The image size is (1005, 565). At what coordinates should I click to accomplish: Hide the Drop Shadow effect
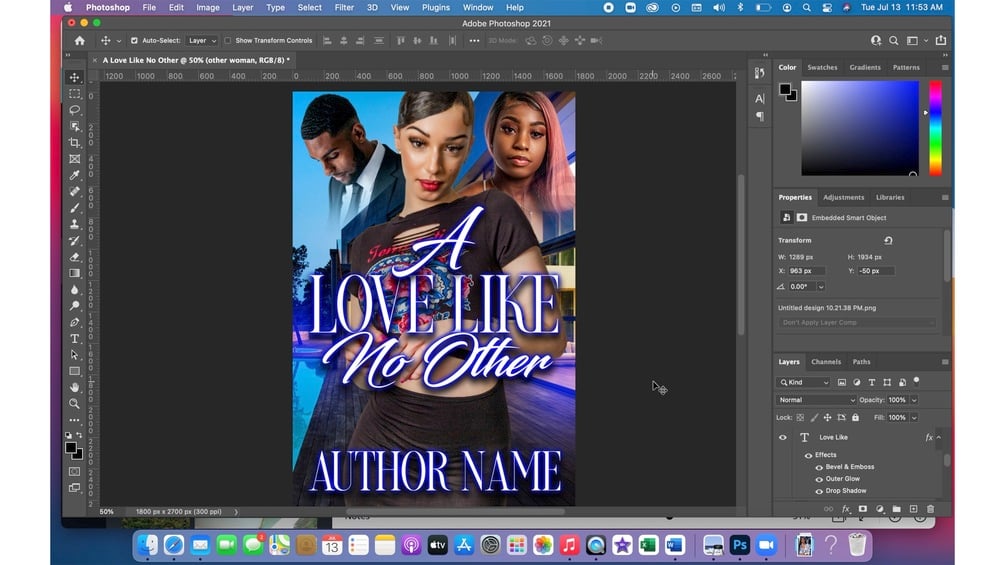[818, 491]
